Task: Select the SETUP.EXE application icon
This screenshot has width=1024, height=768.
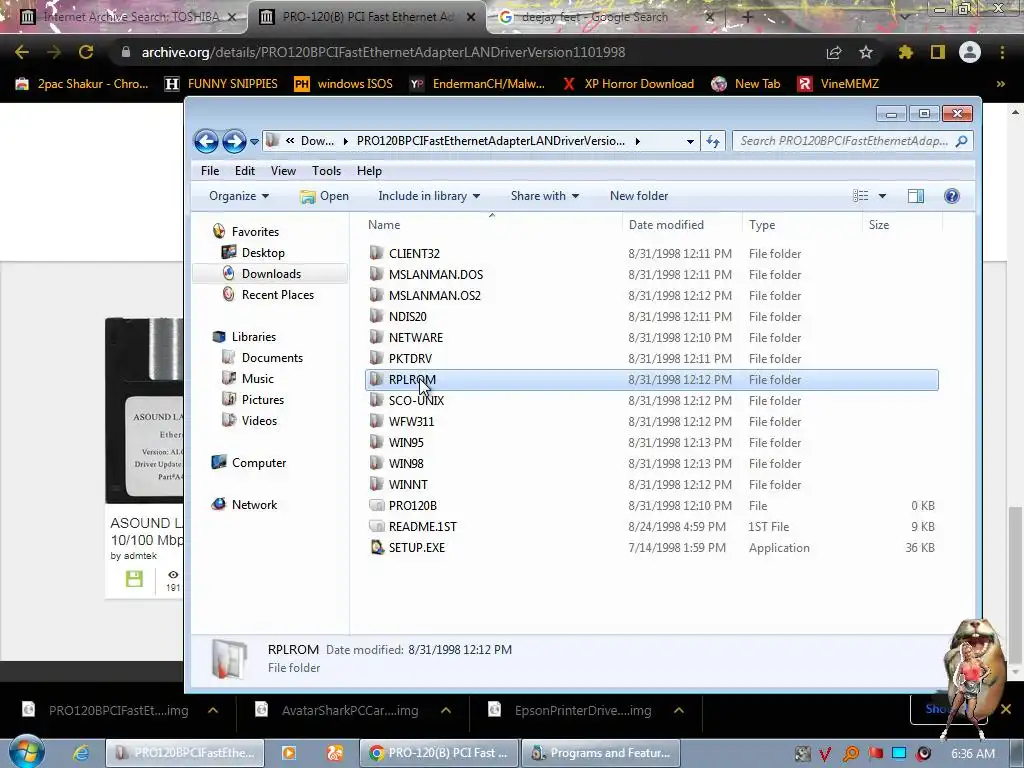Action: tap(376, 547)
